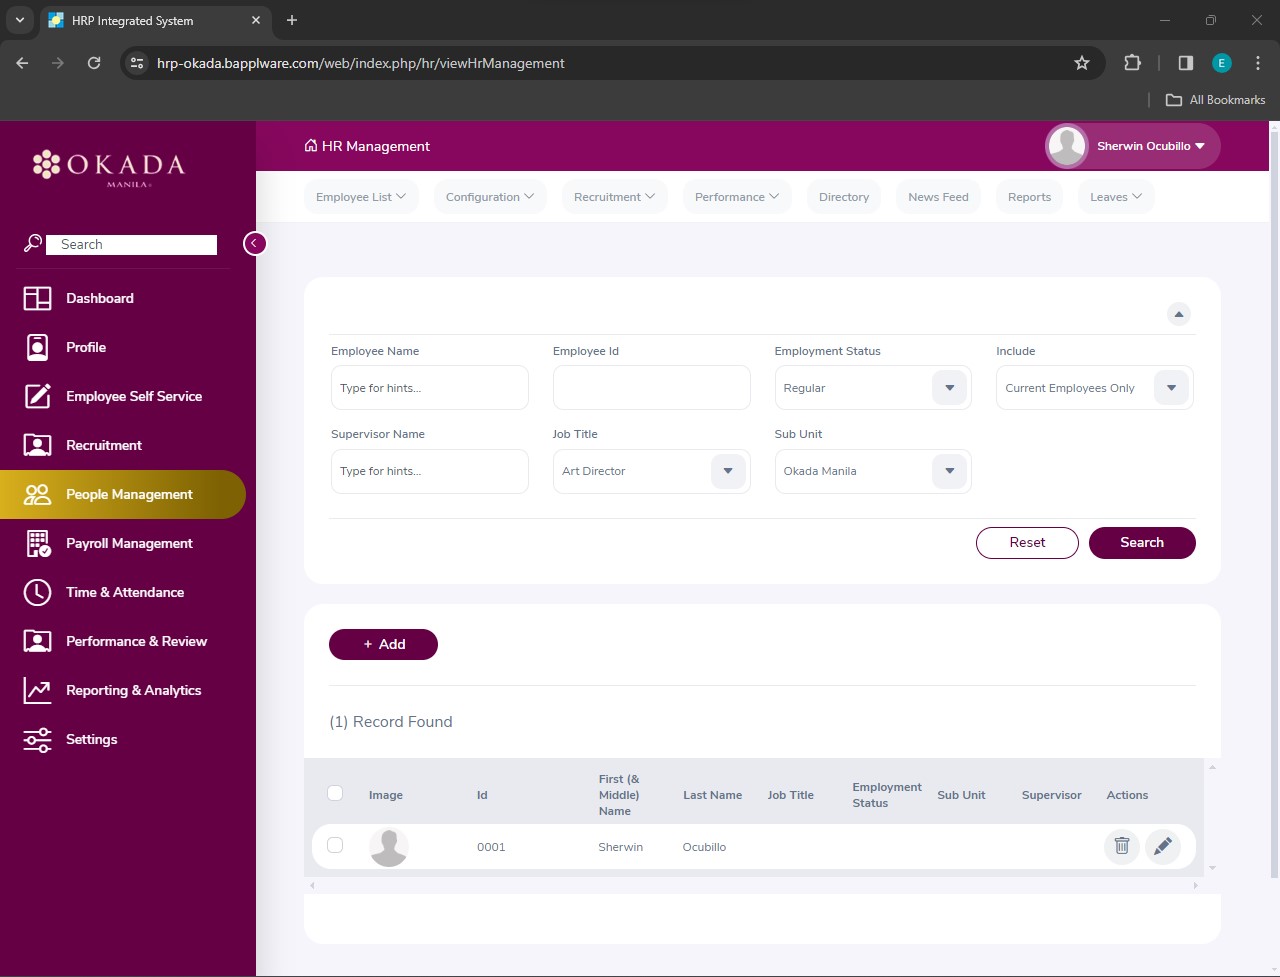Screen dimensions: 1280x977
Task: Open the Settings sliders icon in sidebar
Action: click(x=37, y=739)
